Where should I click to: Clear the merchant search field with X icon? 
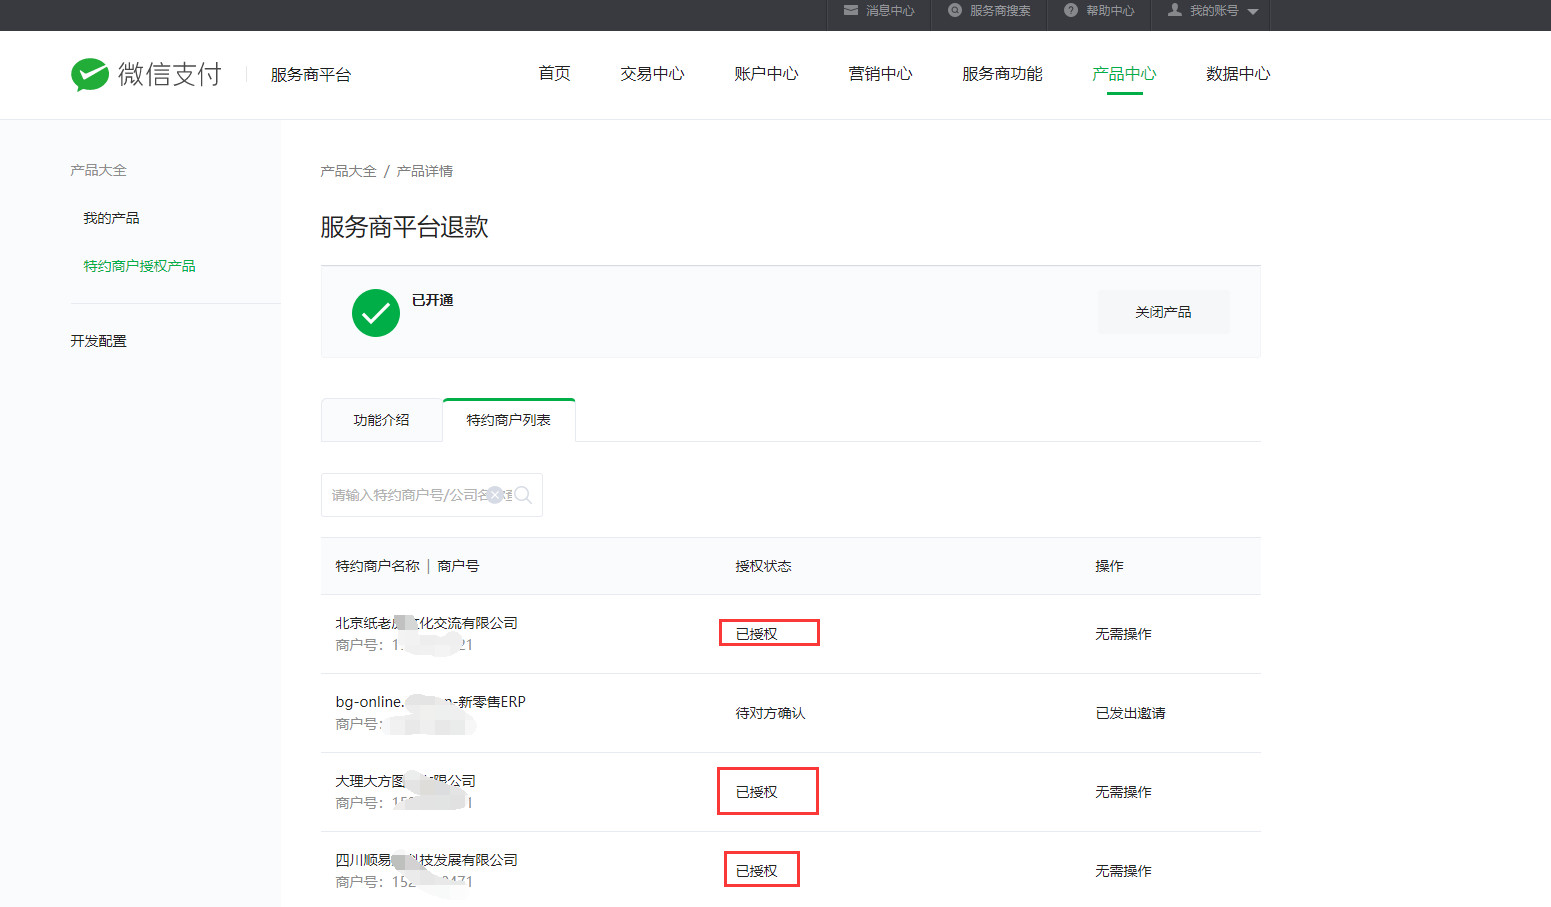495,495
